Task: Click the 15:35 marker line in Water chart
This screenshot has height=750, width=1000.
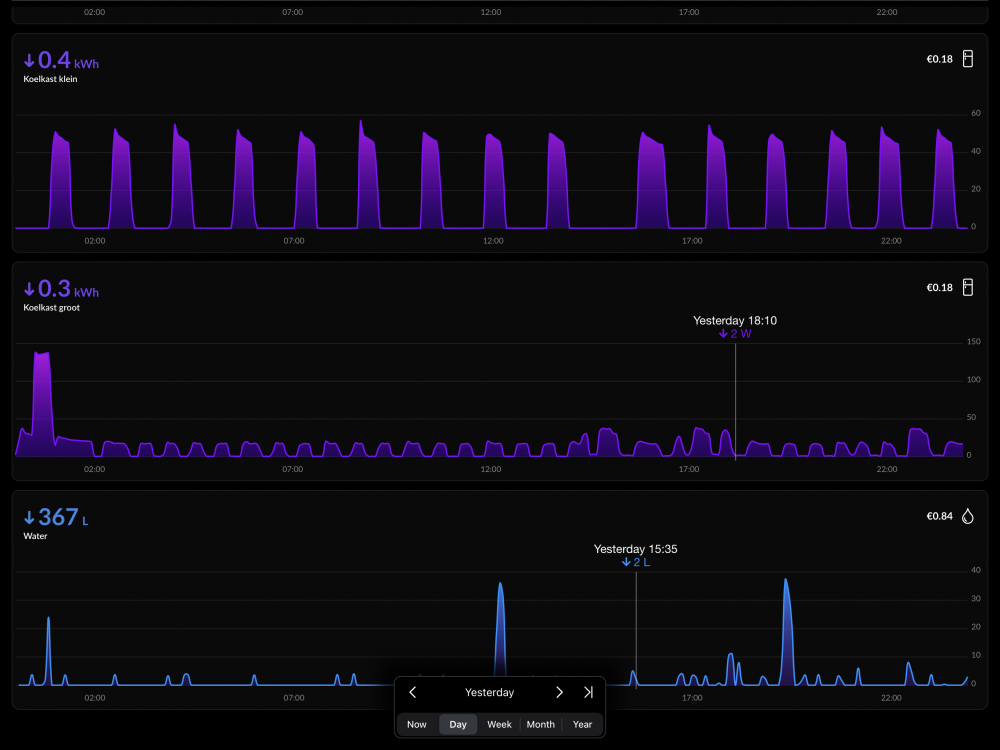Action: [x=636, y=630]
